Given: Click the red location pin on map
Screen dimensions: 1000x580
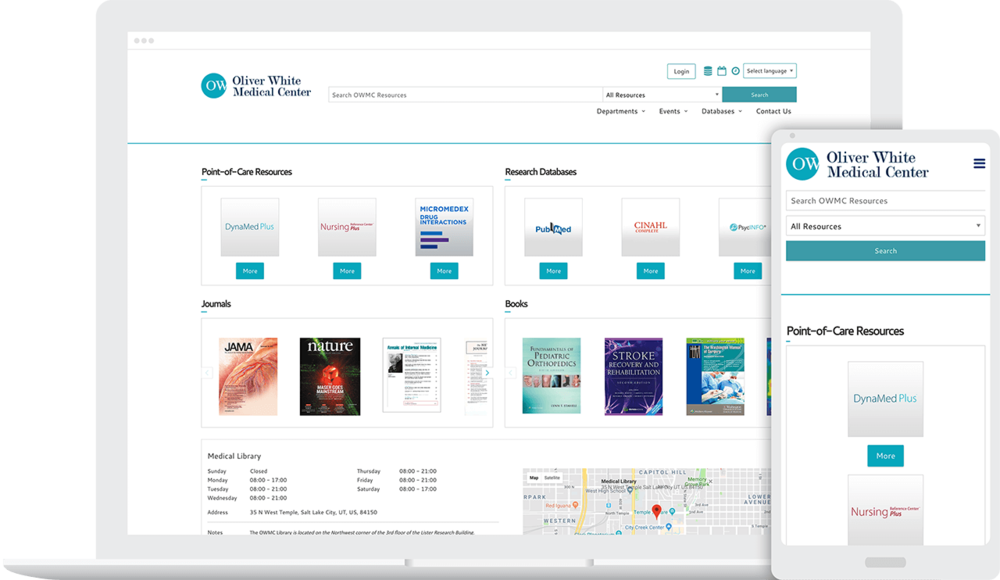Looking at the screenshot, I should coord(656,510).
